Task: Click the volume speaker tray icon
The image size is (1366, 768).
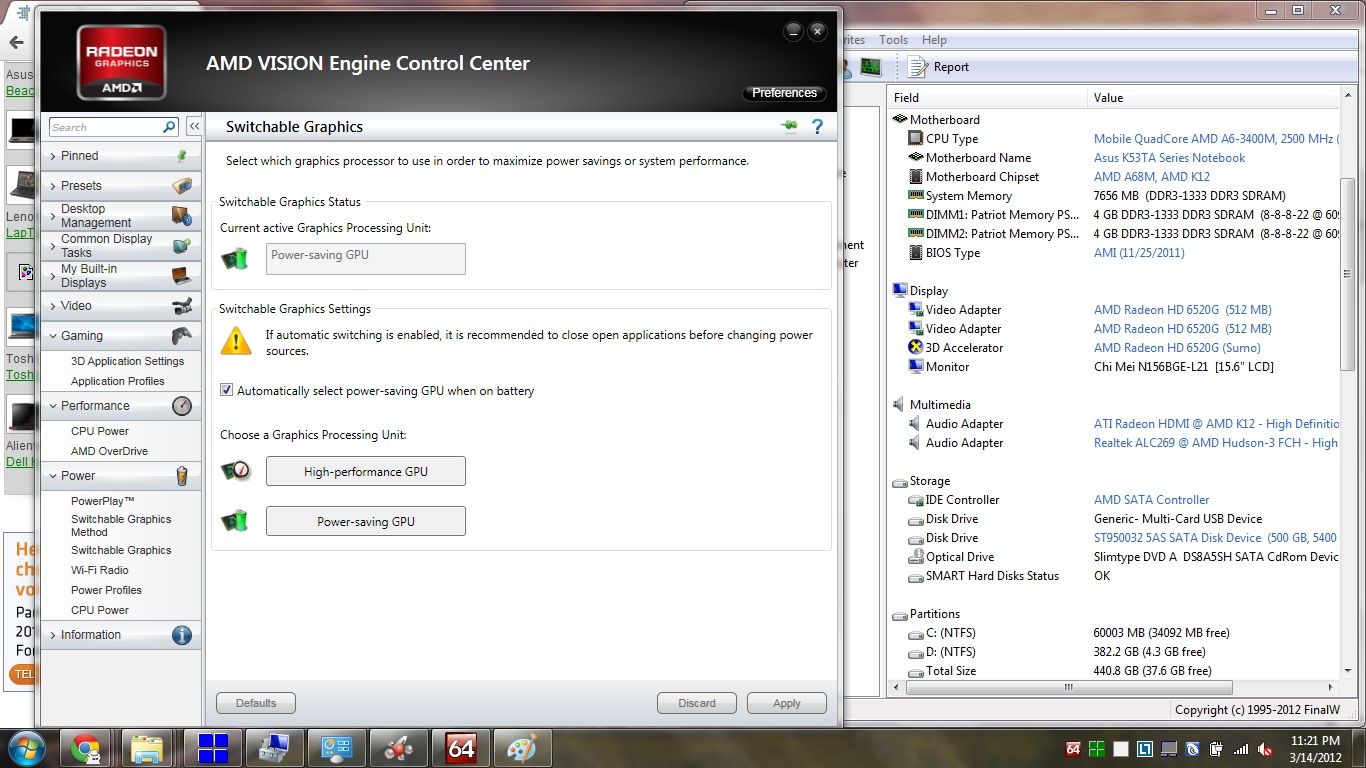Action: (x=1266, y=749)
